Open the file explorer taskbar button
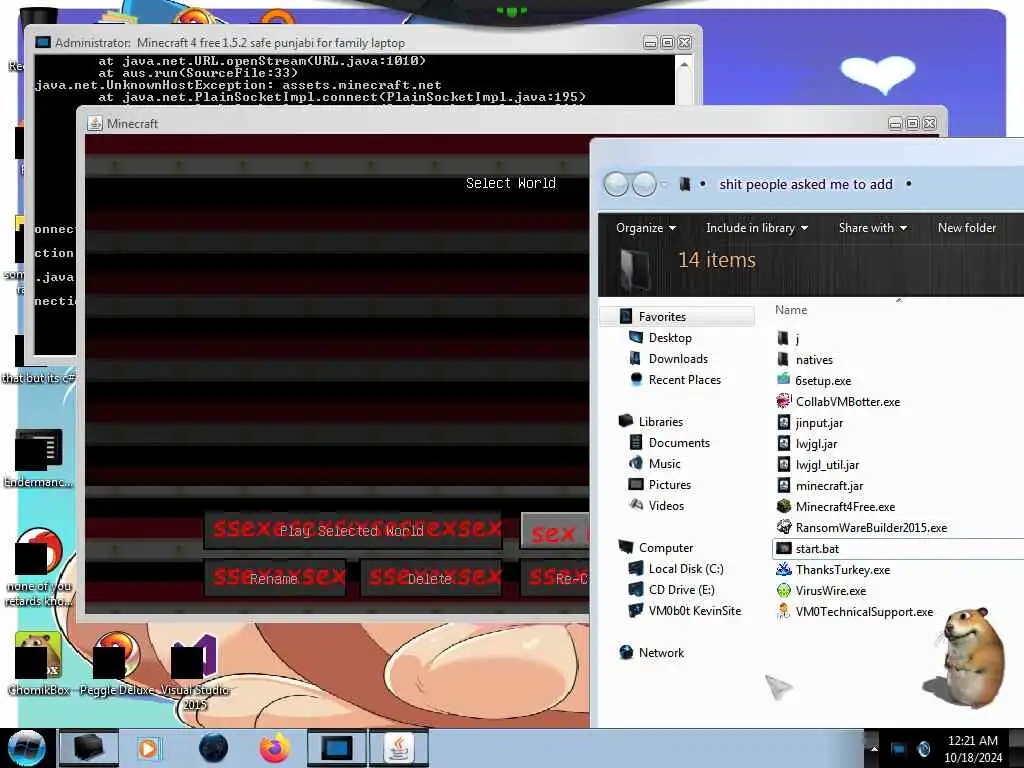Image resolution: width=1024 pixels, height=768 pixels. [89, 748]
